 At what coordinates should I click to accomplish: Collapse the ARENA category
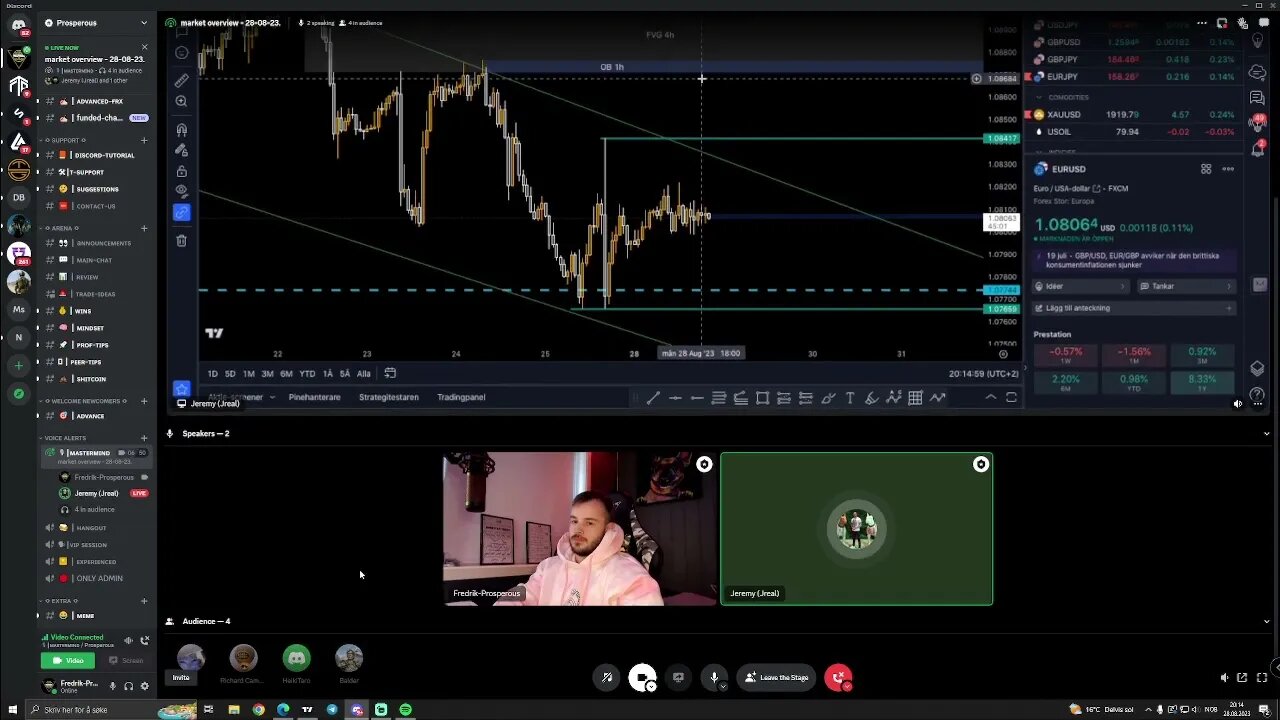click(x=59, y=228)
